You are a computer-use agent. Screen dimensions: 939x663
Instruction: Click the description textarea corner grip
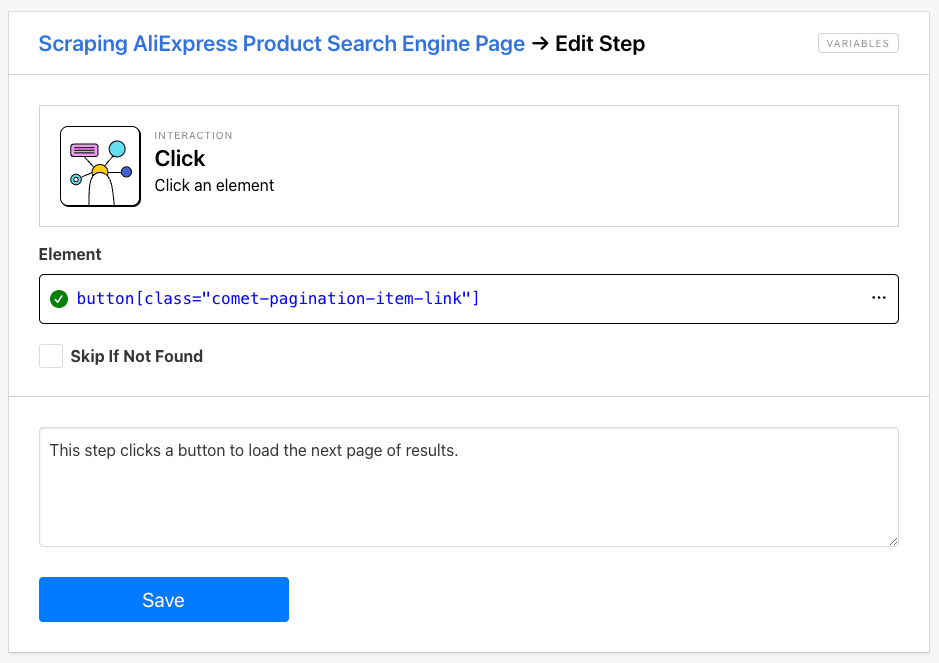point(893,541)
